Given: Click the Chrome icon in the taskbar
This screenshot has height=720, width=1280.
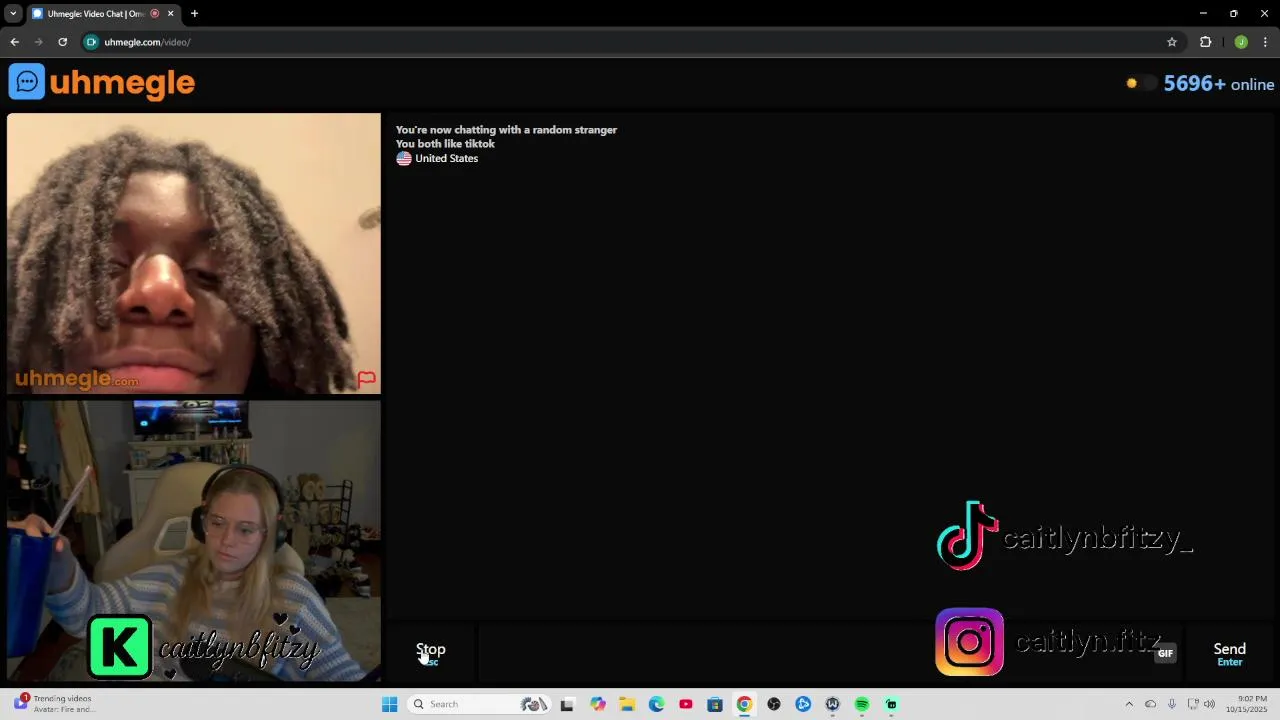Looking at the screenshot, I should point(744,704).
